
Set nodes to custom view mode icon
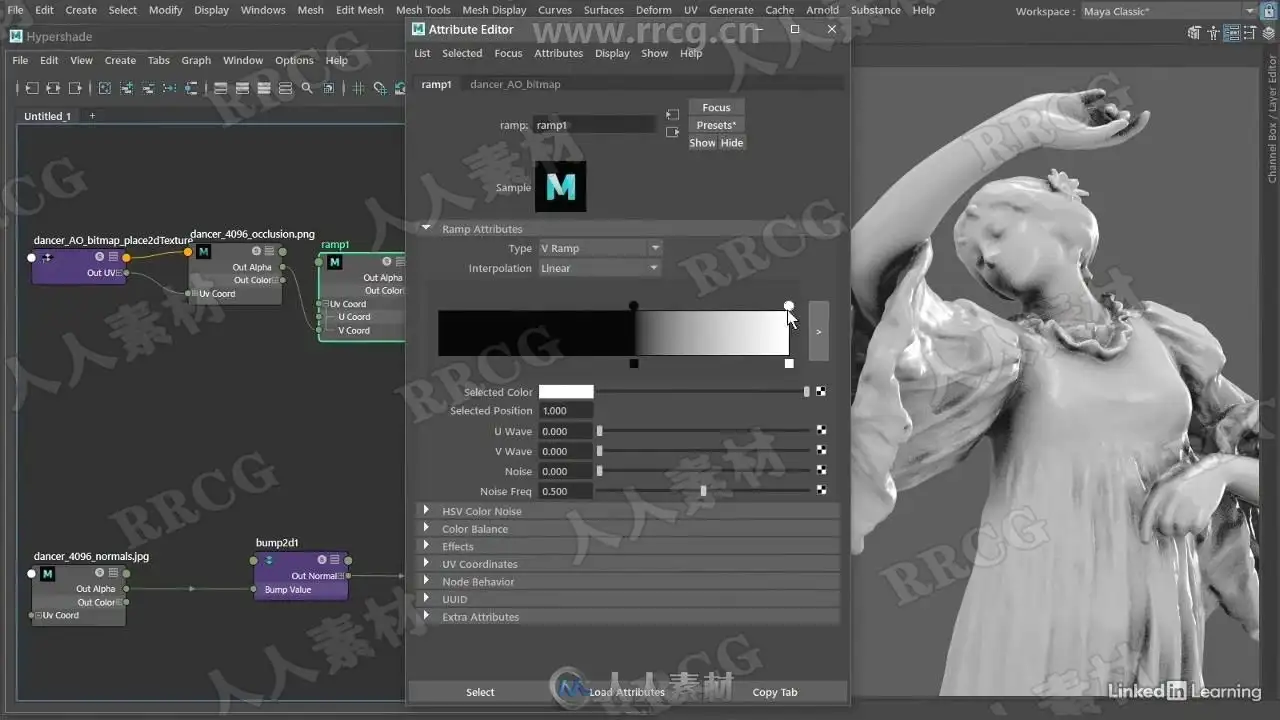click(285, 88)
